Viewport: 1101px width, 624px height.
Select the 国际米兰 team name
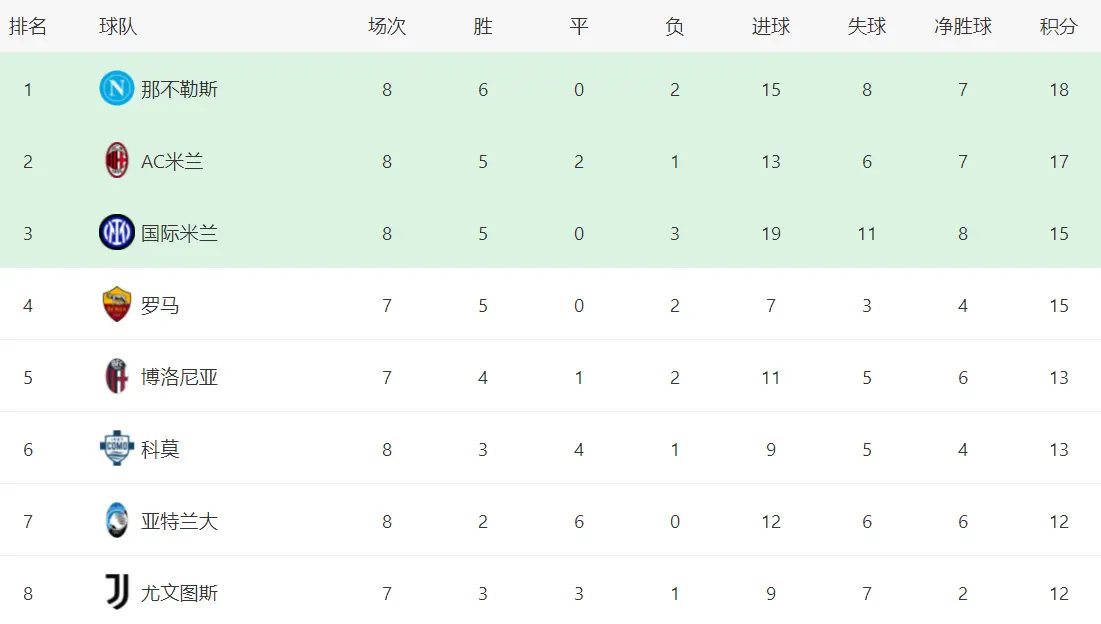tap(179, 234)
